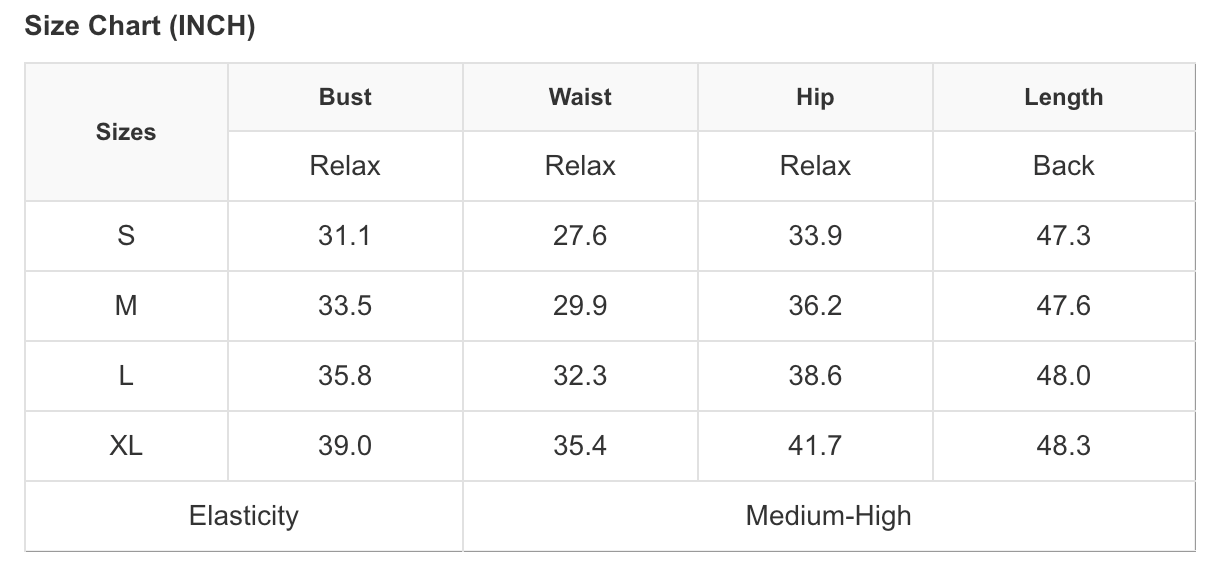Click the 31.1 bust value

pos(345,236)
